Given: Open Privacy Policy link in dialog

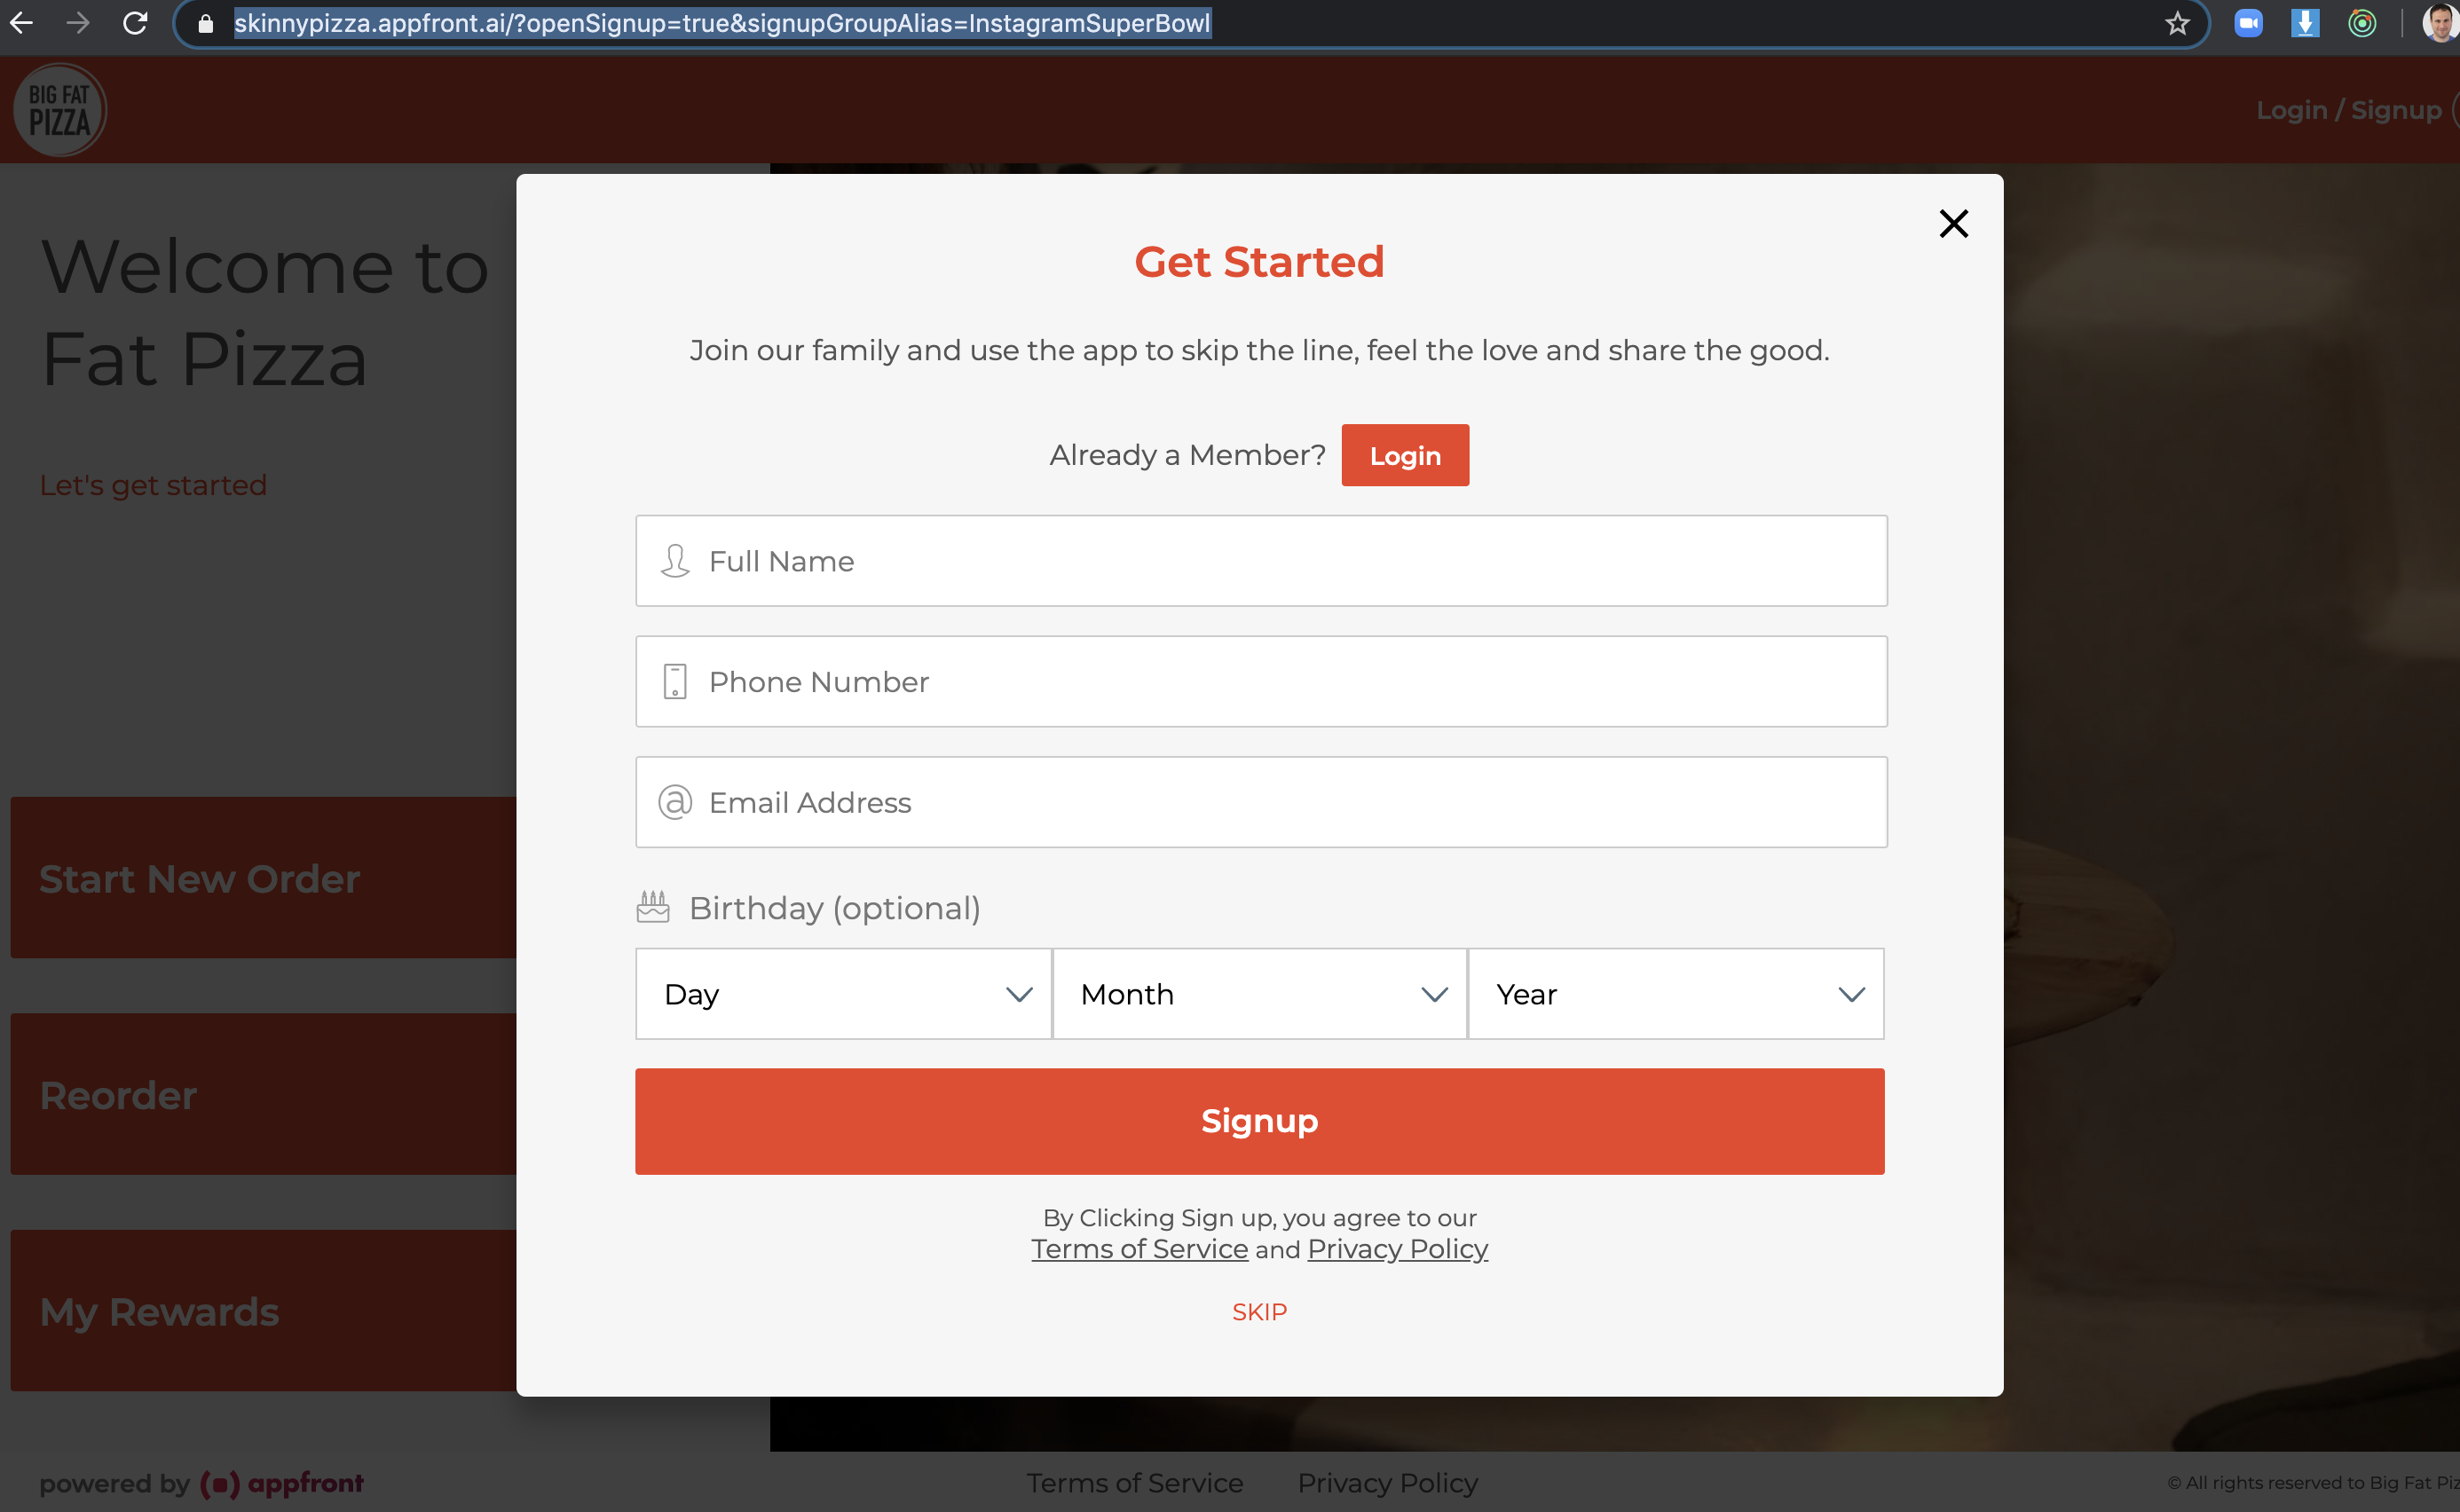Looking at the screenshot, I should pyautogui.click(x=1398, y=1249).
